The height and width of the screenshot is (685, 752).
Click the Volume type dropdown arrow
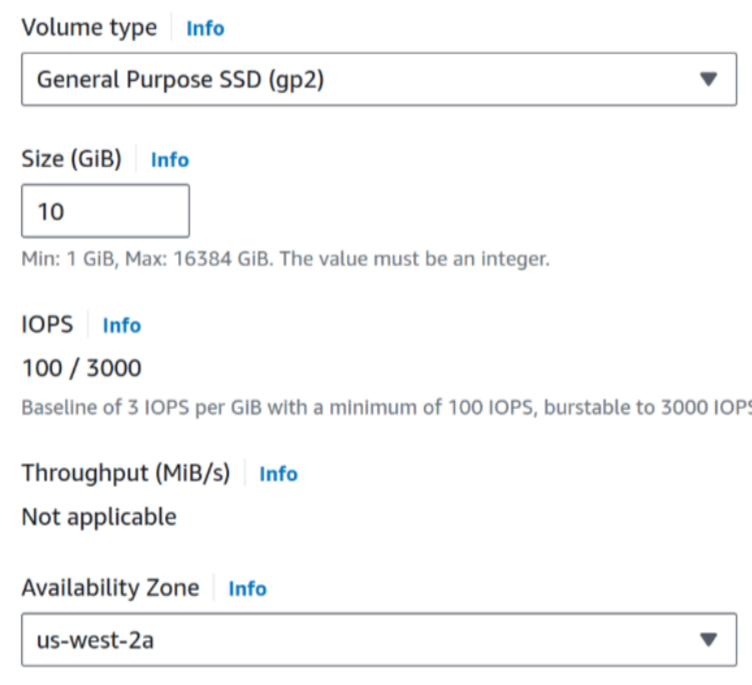(709, 80)
